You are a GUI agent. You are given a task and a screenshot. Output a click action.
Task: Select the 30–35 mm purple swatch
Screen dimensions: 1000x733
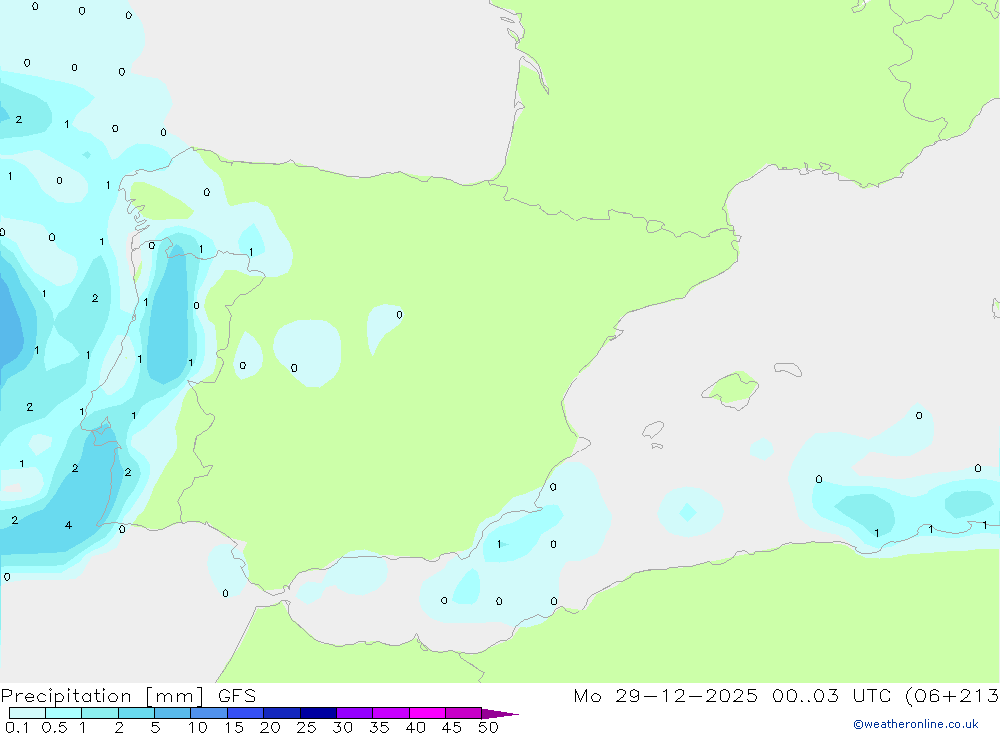click(x=354, y=713)
